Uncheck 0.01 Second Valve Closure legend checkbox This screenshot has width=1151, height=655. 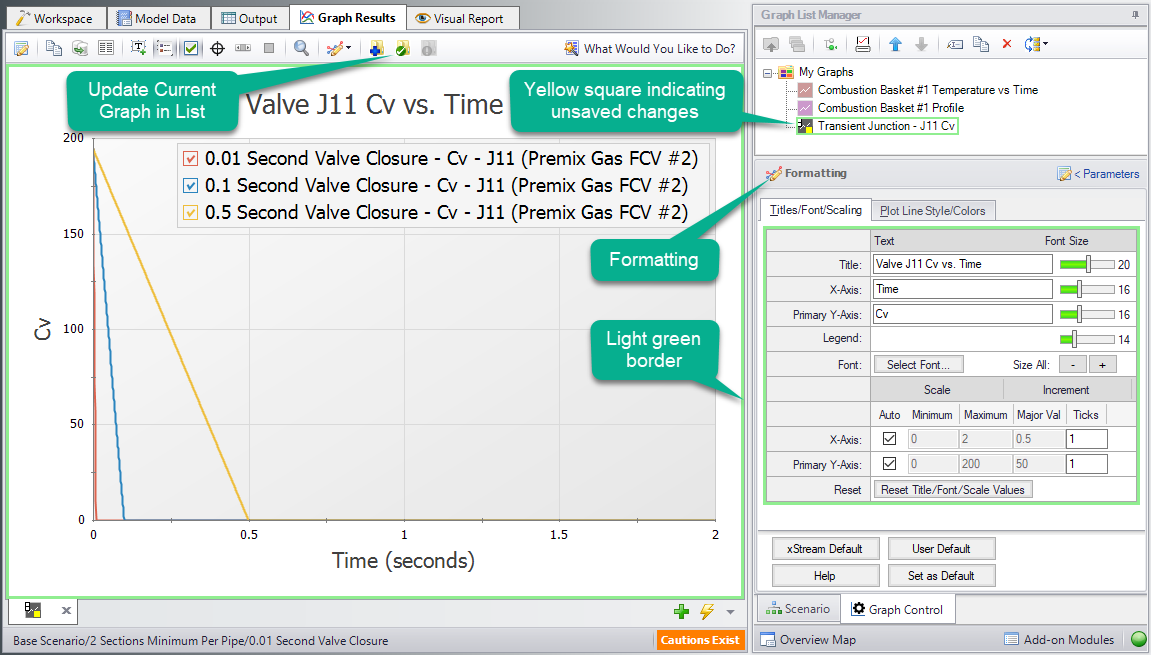click(x=192, y=159)
